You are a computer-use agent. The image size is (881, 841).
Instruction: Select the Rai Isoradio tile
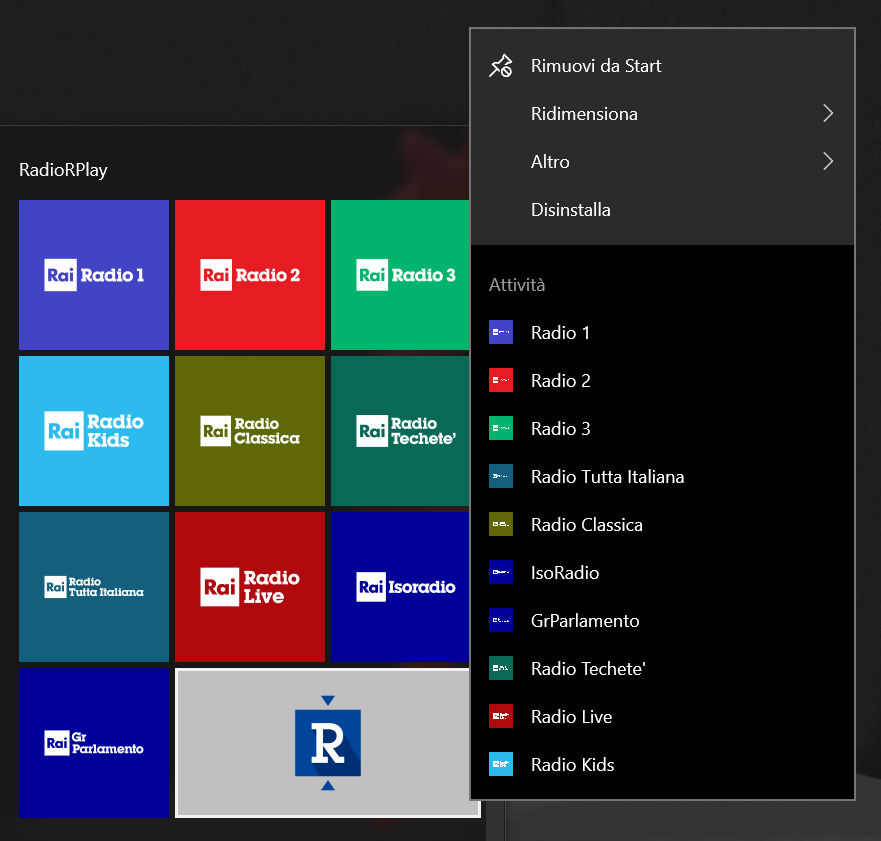pyautogui.click(x=400, y=587)
